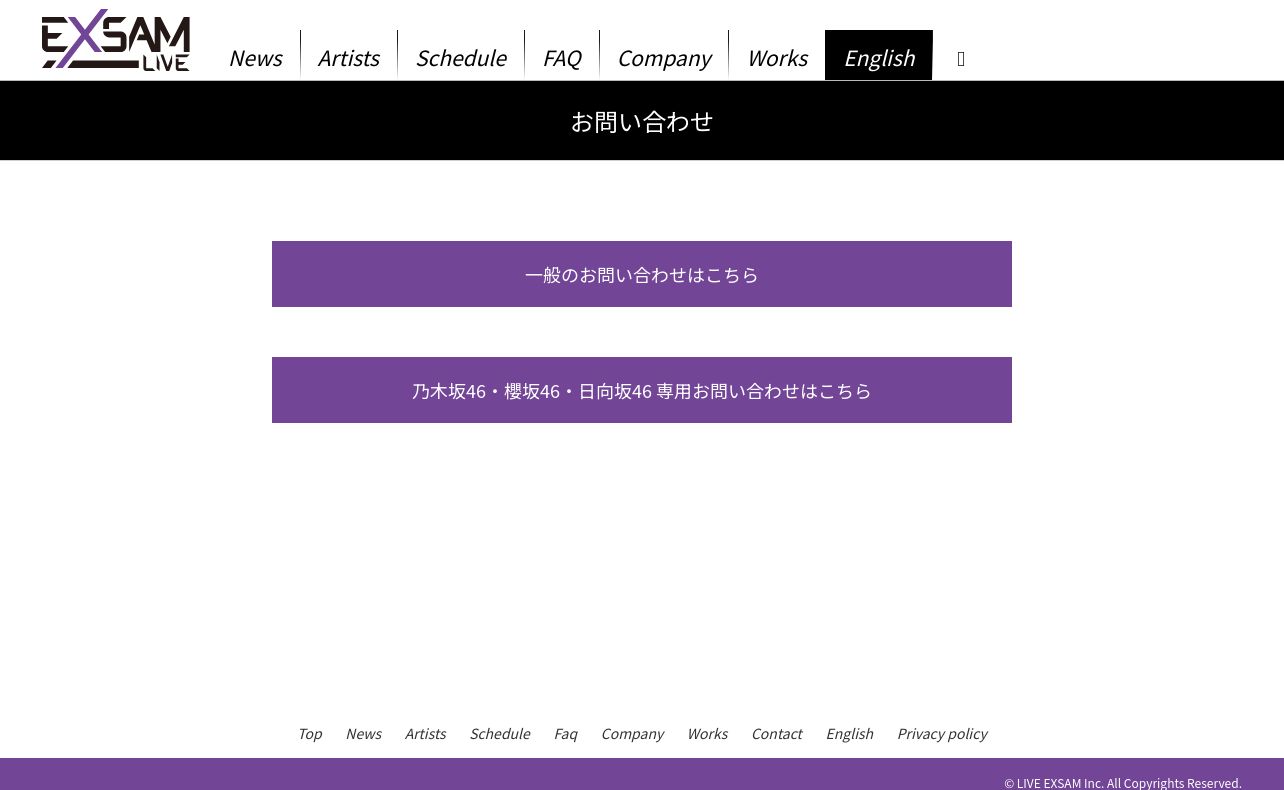
Task: Click 乃木坂46・櫻坂46・日向坂46 専用お問い合わせ button
Action: coord(642,390)
